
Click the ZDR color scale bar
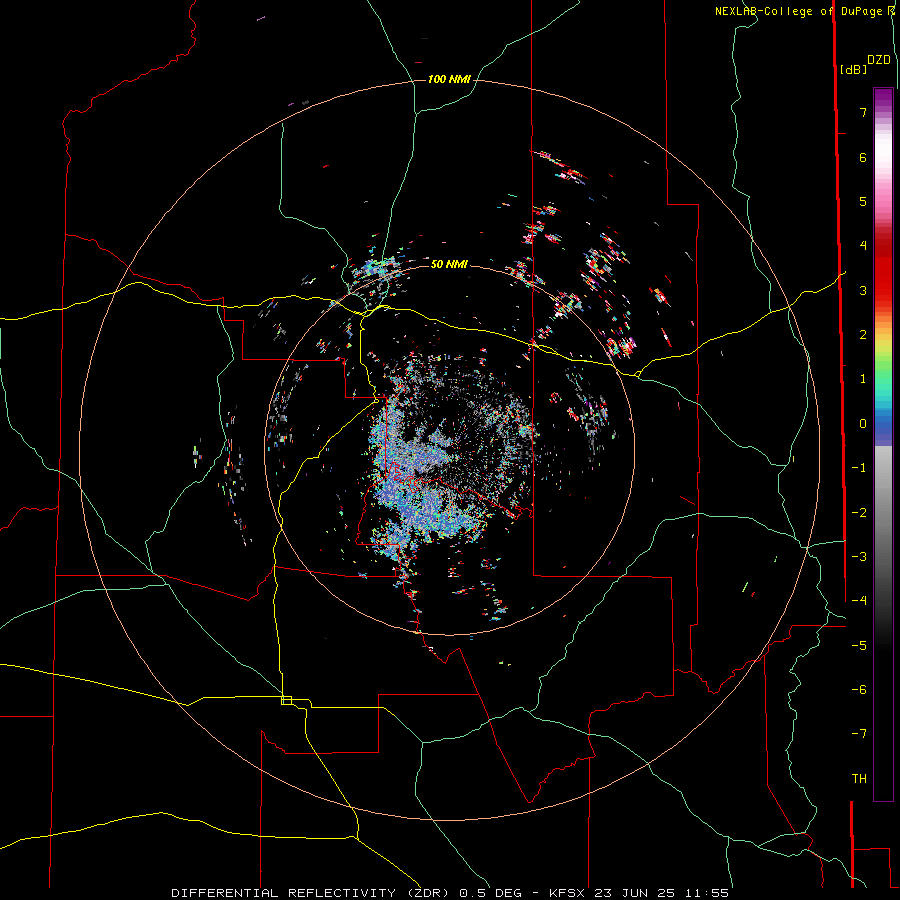click(x=883, y=444)
